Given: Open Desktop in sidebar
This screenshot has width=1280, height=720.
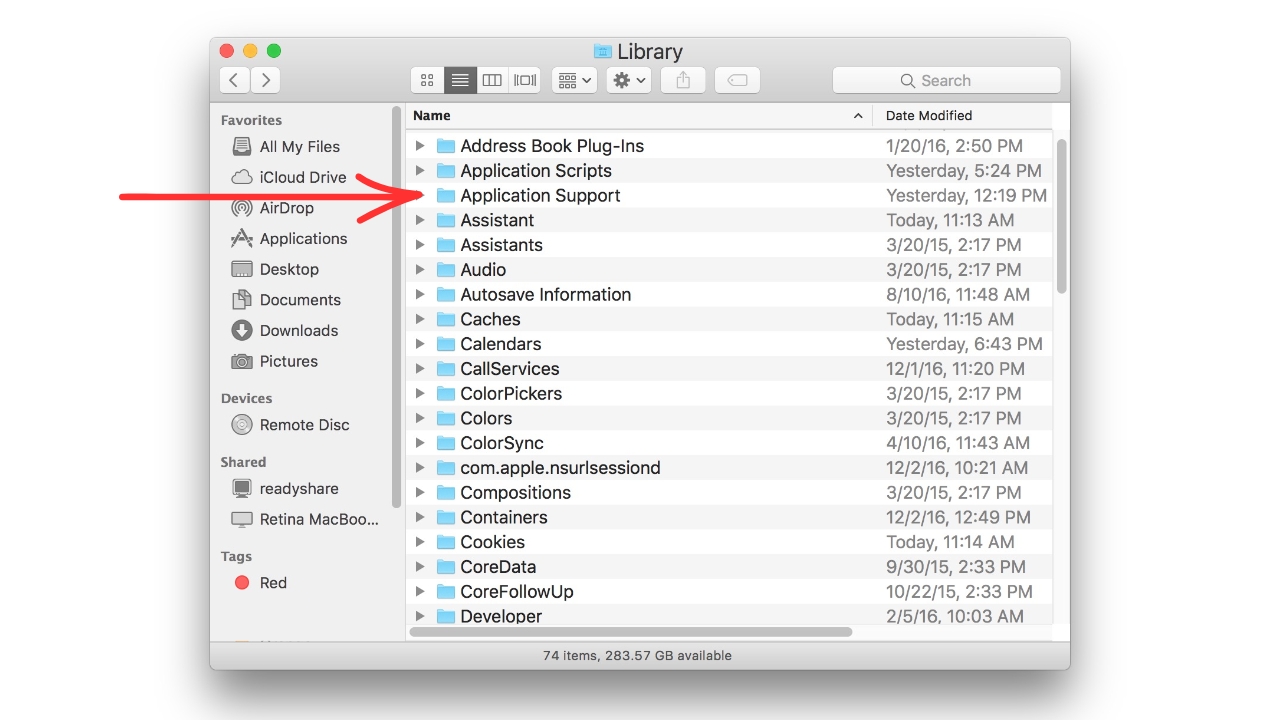Looking at the screenshot, I should click(x=275, y=269).
